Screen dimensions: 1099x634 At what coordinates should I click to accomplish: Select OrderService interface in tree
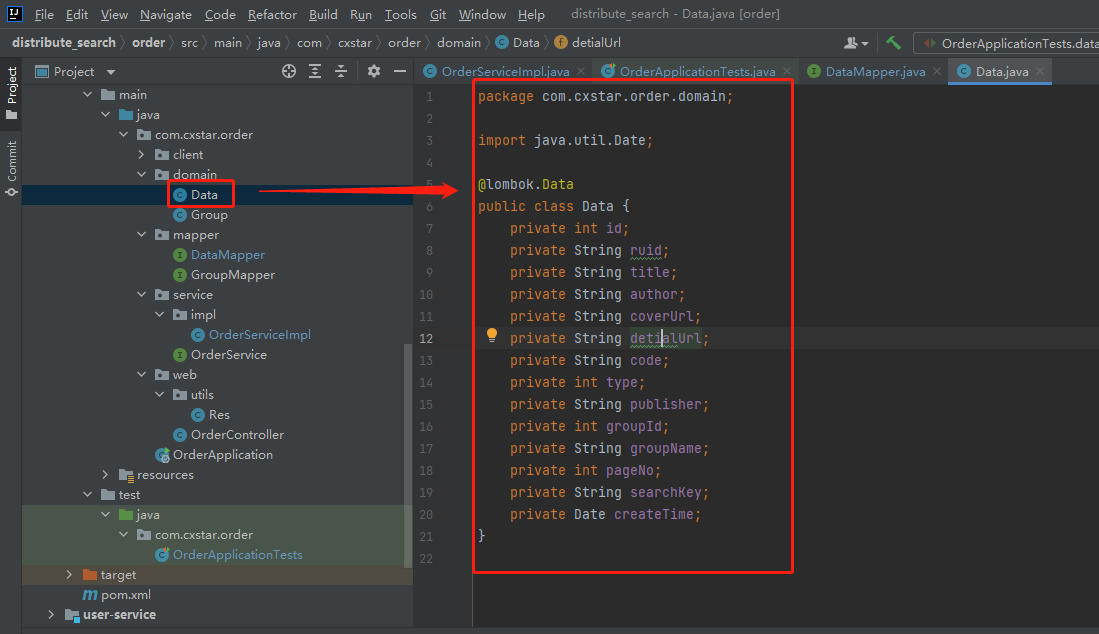tap(228, 355)
